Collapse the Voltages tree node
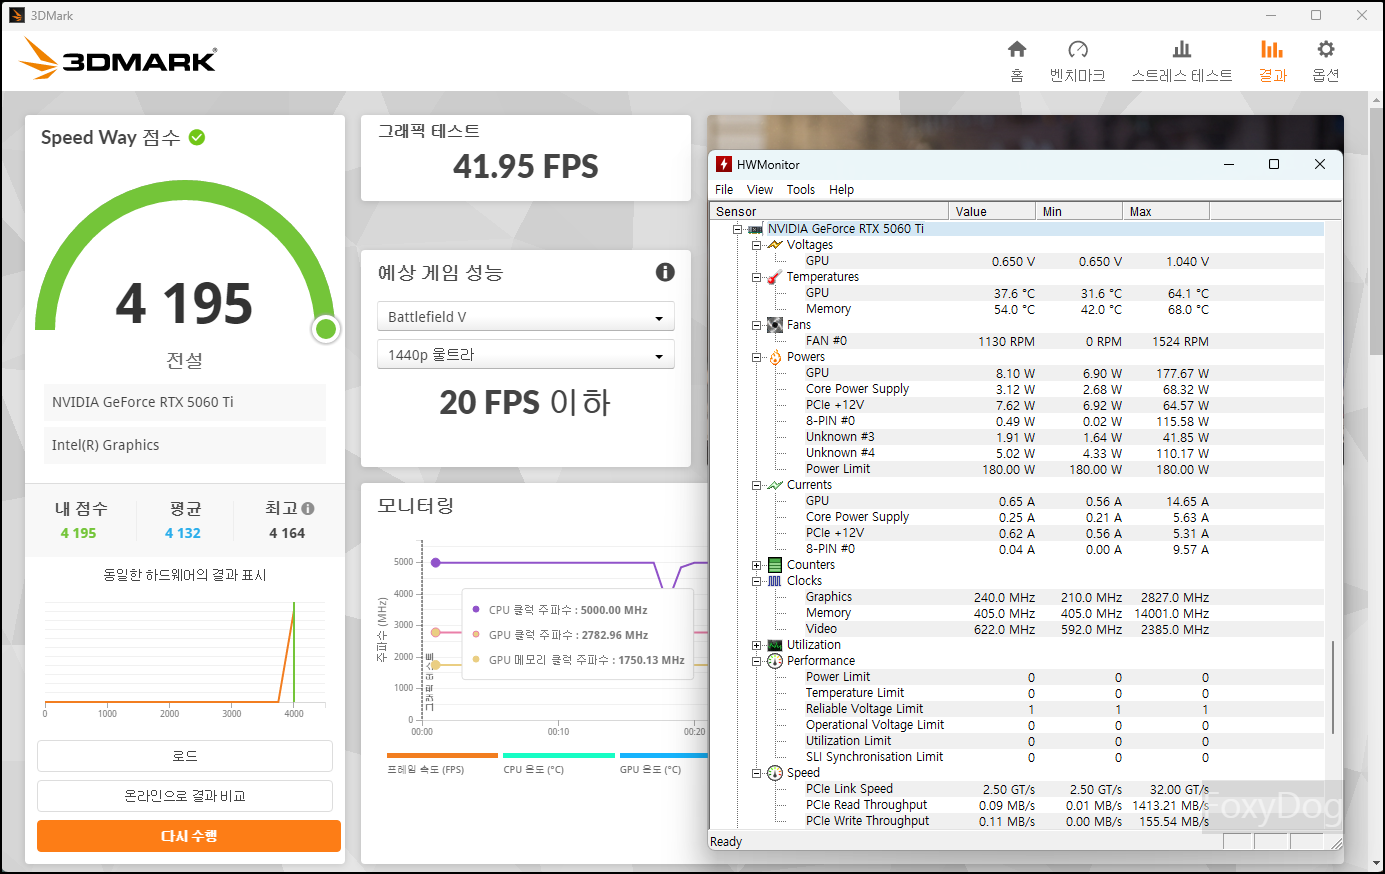Screen dimensions: 1385x874 (757, 245)
